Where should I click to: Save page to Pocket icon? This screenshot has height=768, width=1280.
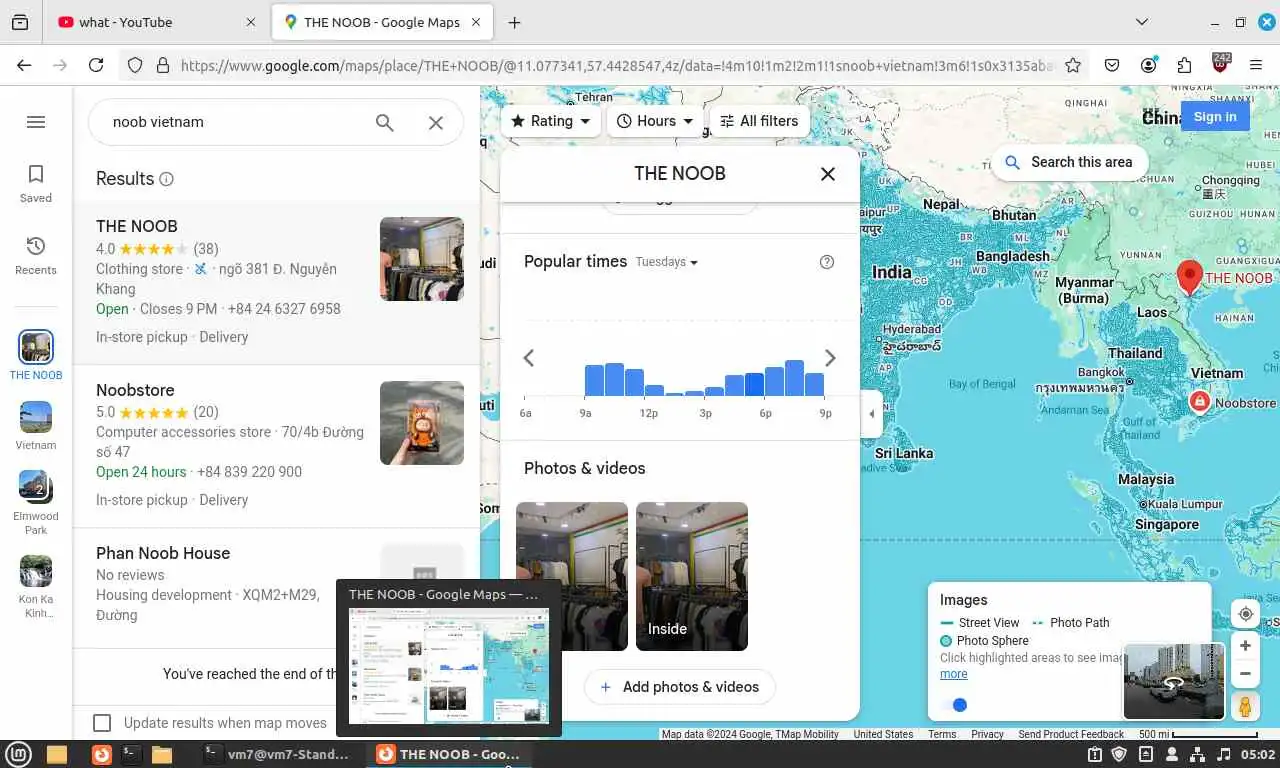[x=1112, y=65]
